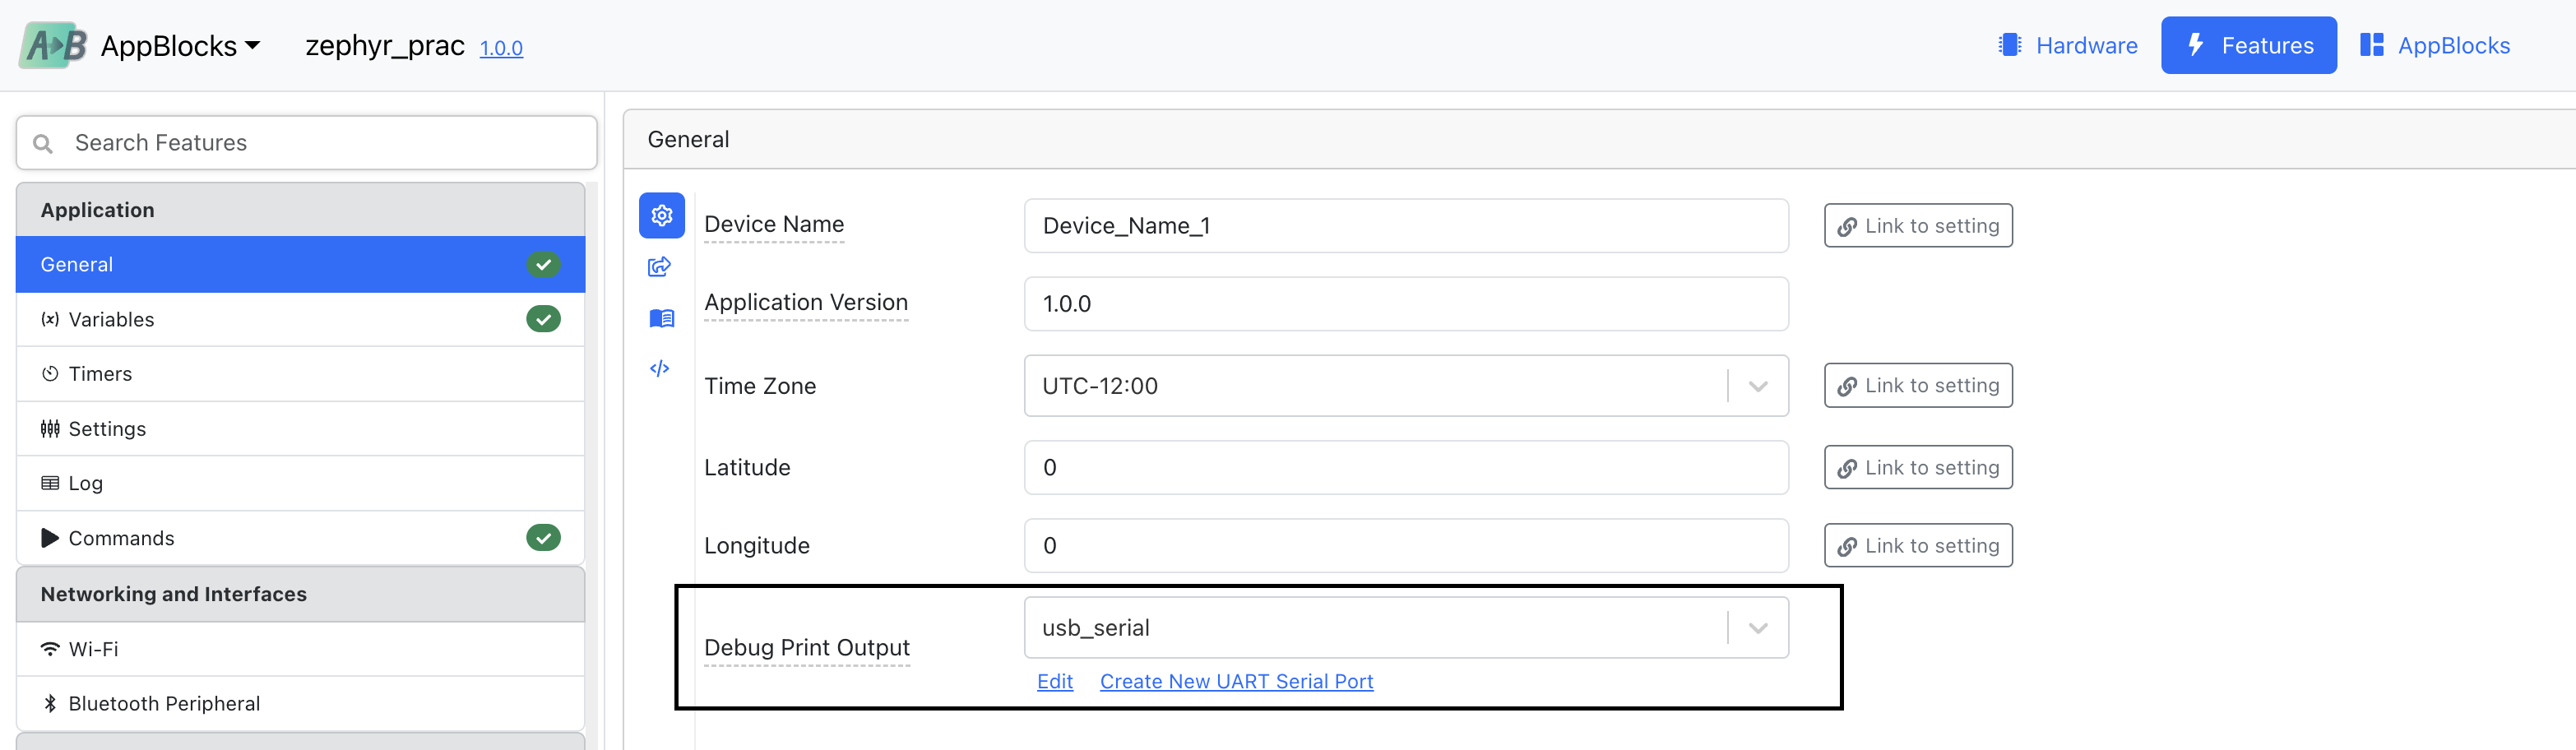Select the gear settings icon in General panel
2576x750 pixels.
(x=661, y=215)
